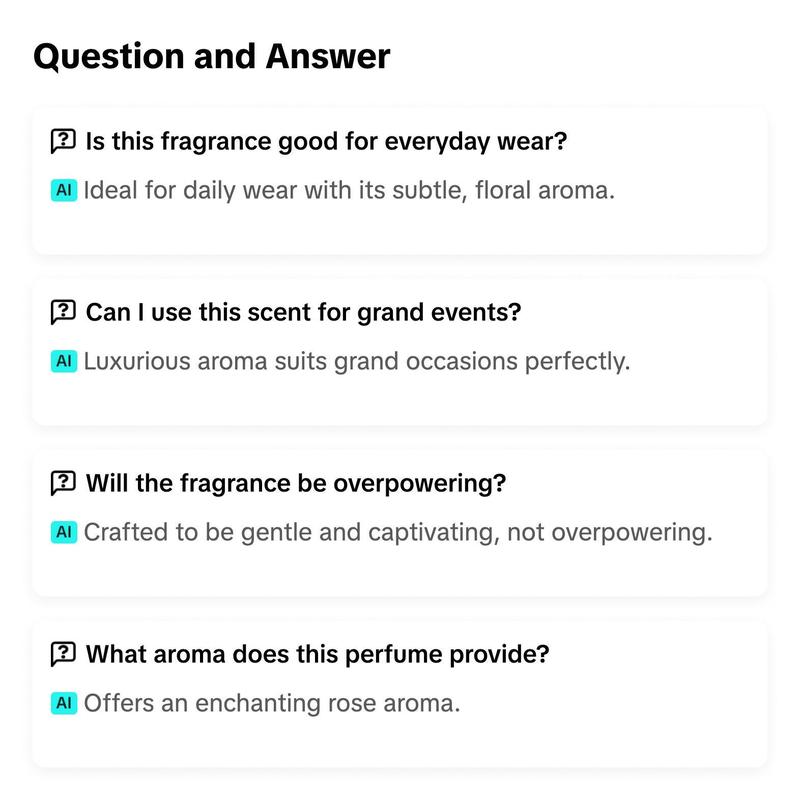Screen dimensions: 800x800
Task: Click the question icon beside 'What aroma' question
Action: pos(63,654)
